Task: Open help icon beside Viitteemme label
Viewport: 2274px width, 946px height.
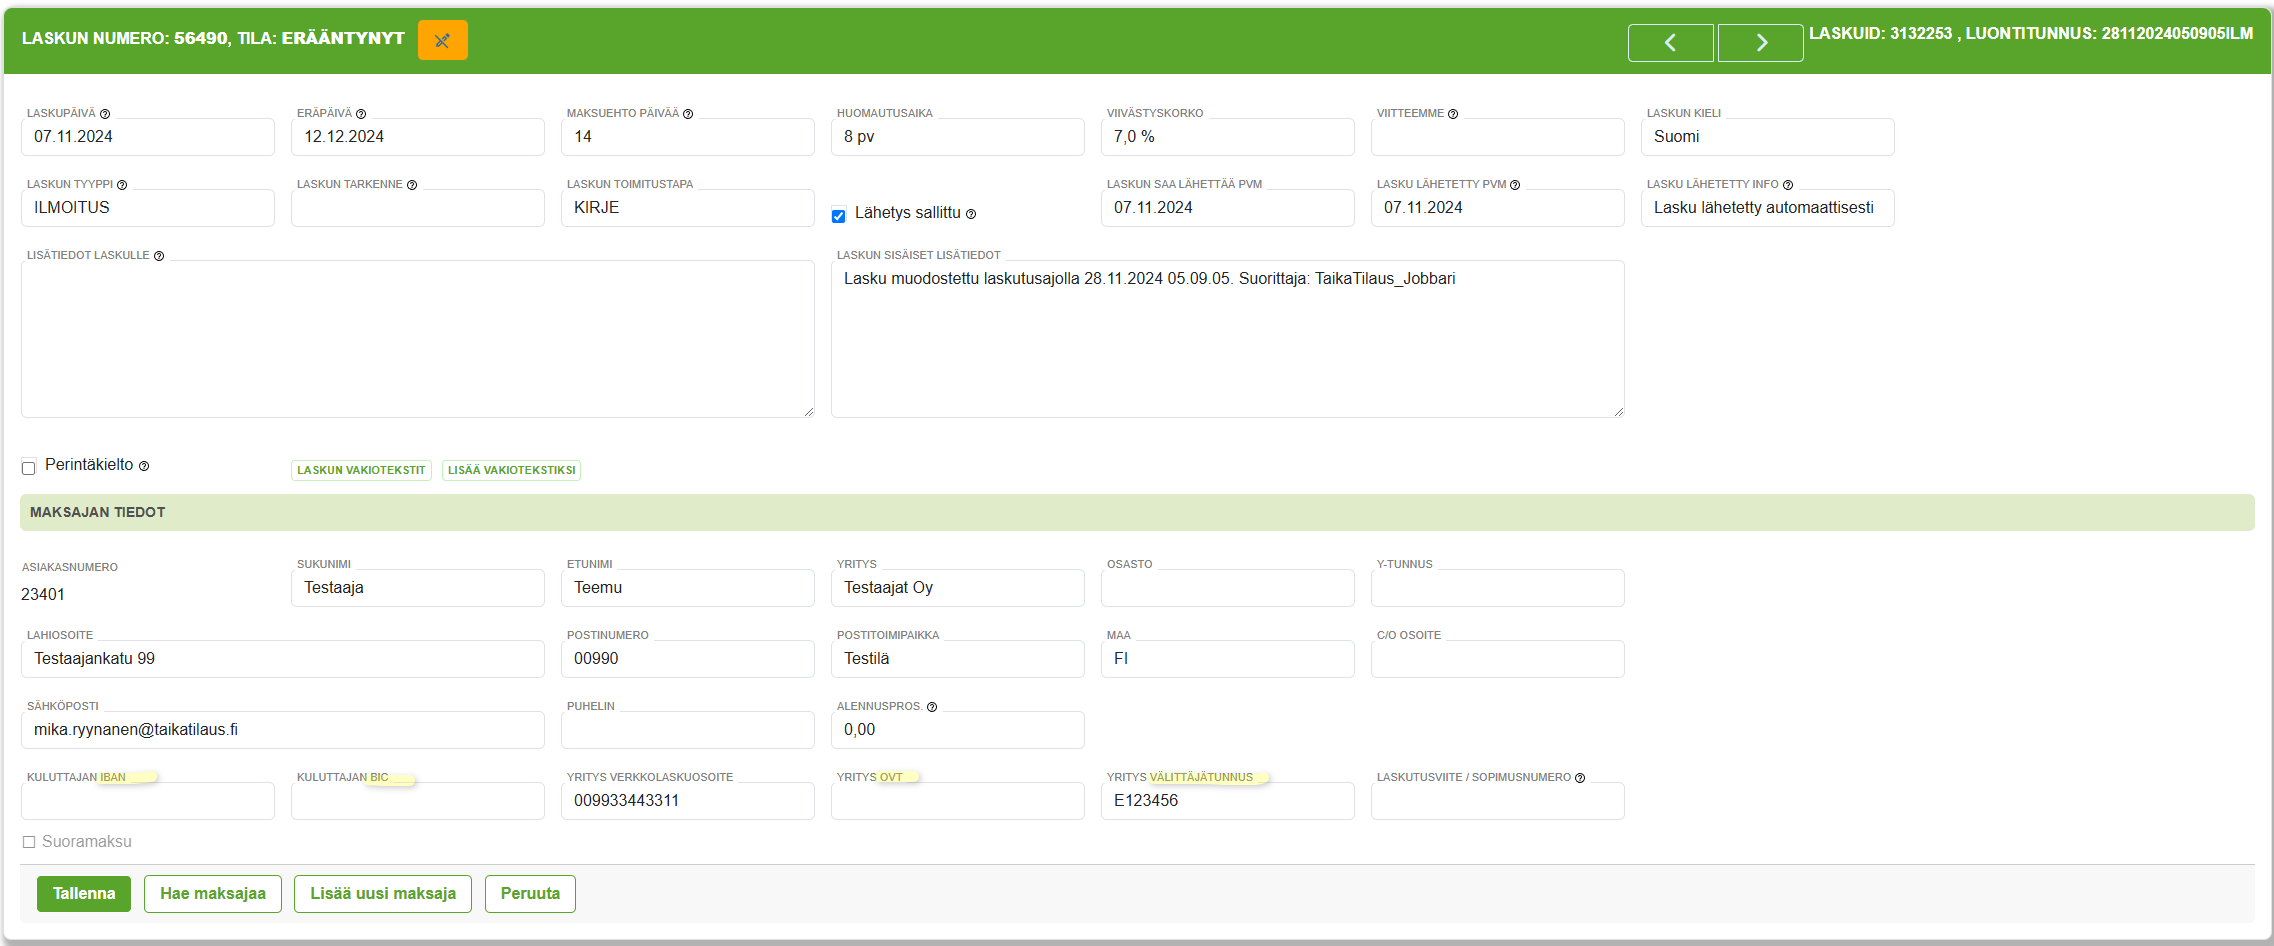Action: (x=1453, y=114)
